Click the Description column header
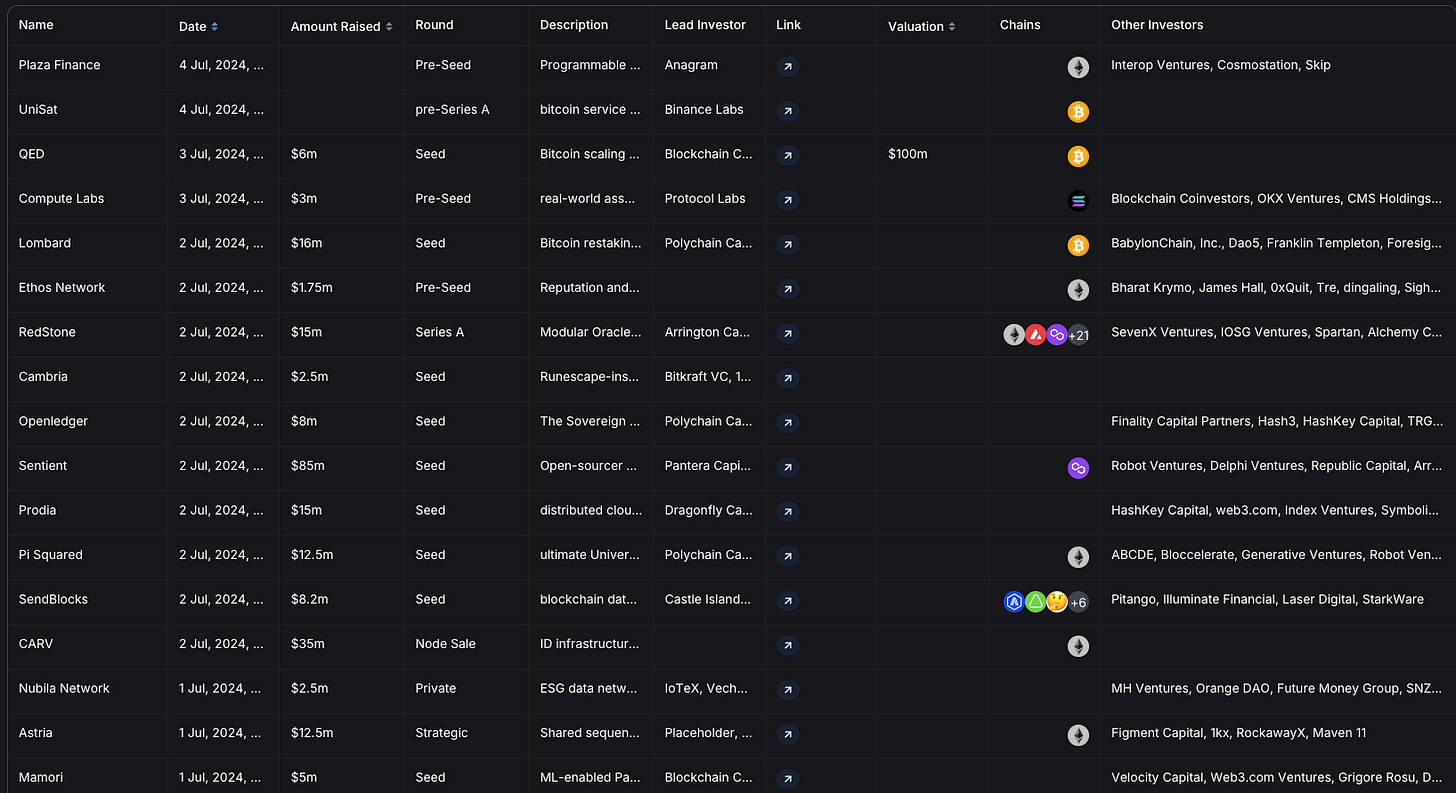 (574, 25)
